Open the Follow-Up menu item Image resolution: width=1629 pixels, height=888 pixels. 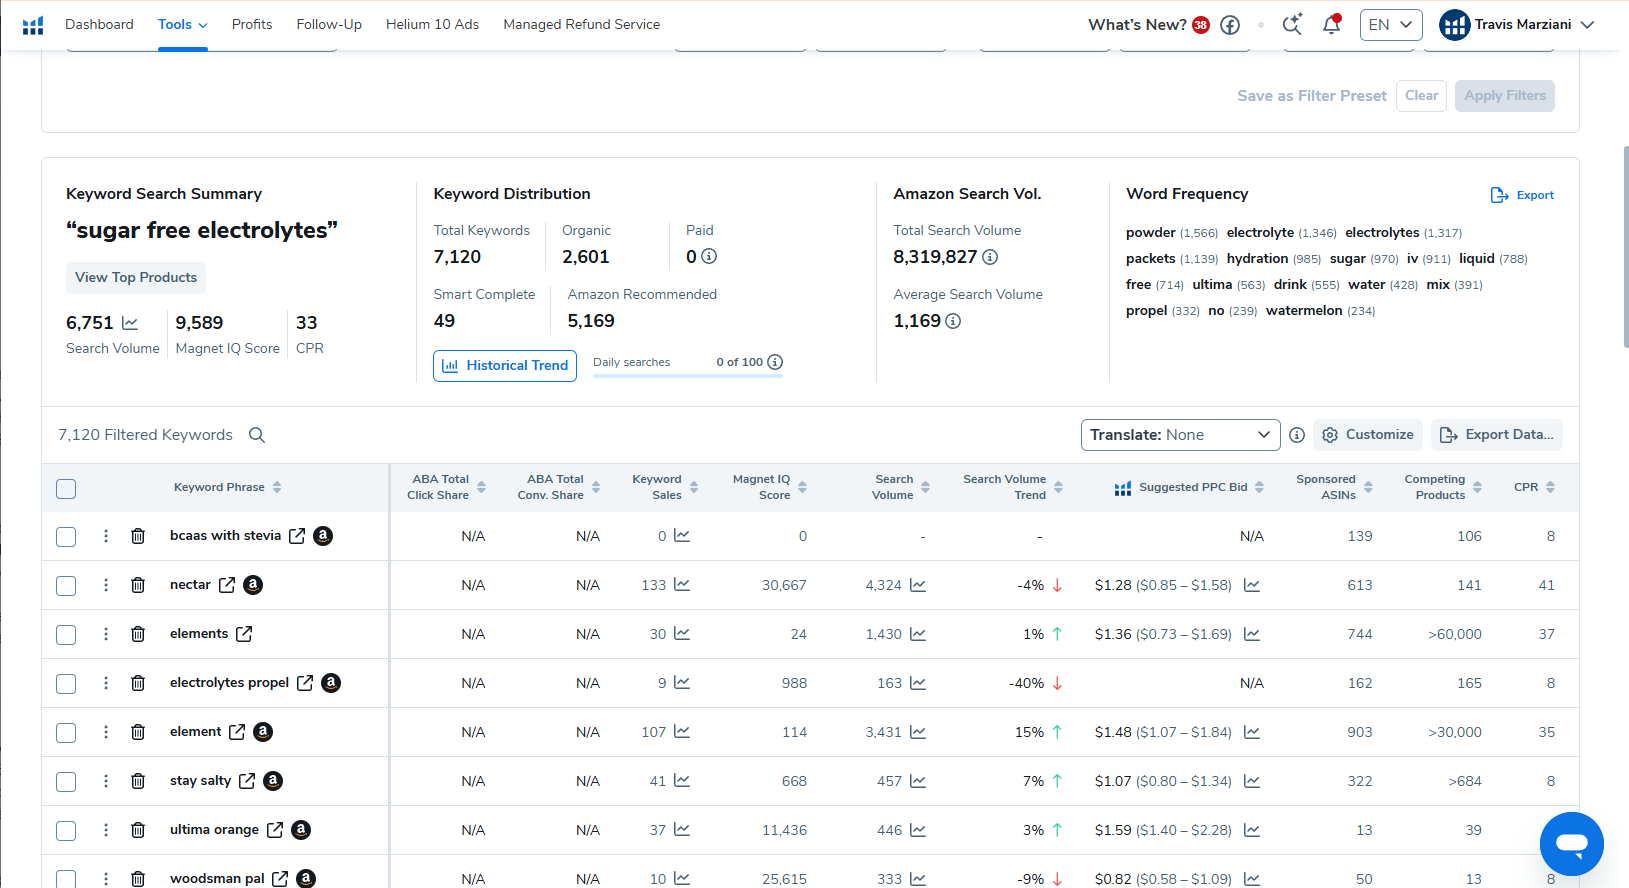(x=329, y=24)
